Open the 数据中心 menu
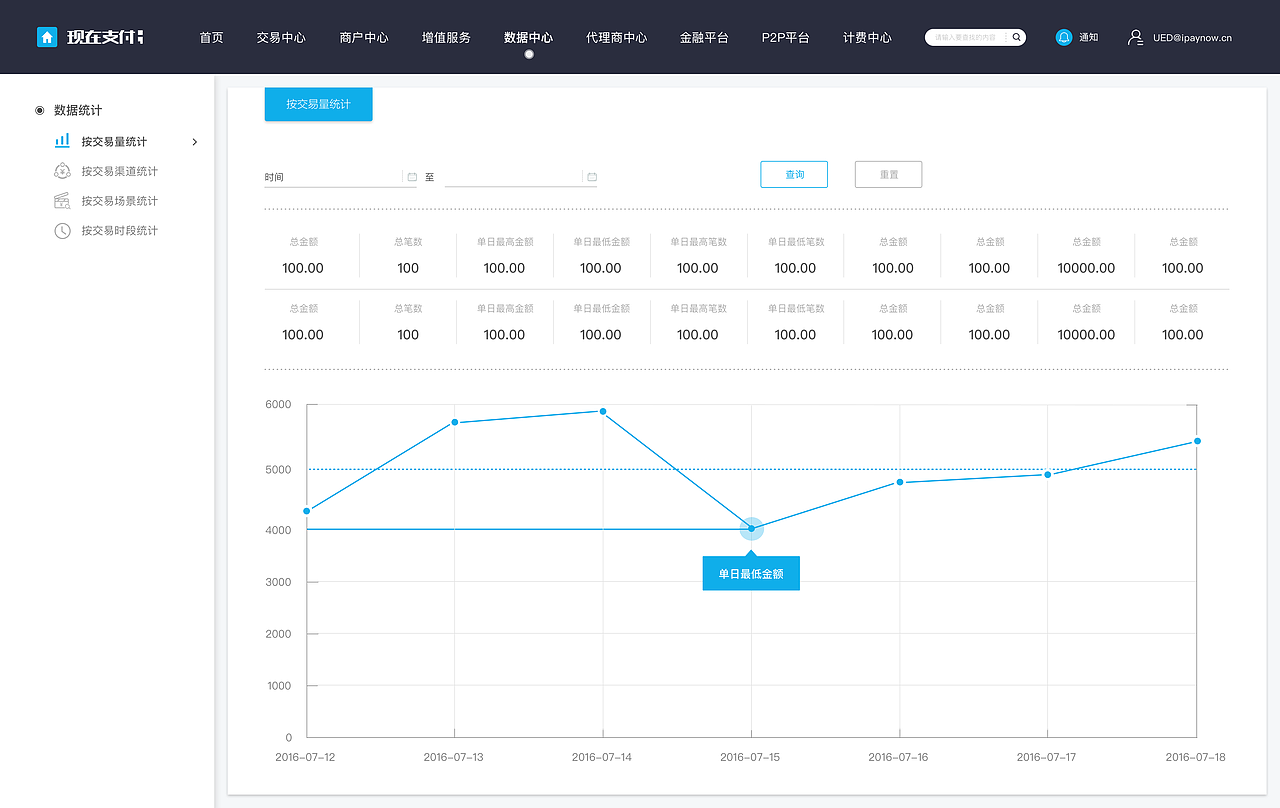 pos(528,37)
